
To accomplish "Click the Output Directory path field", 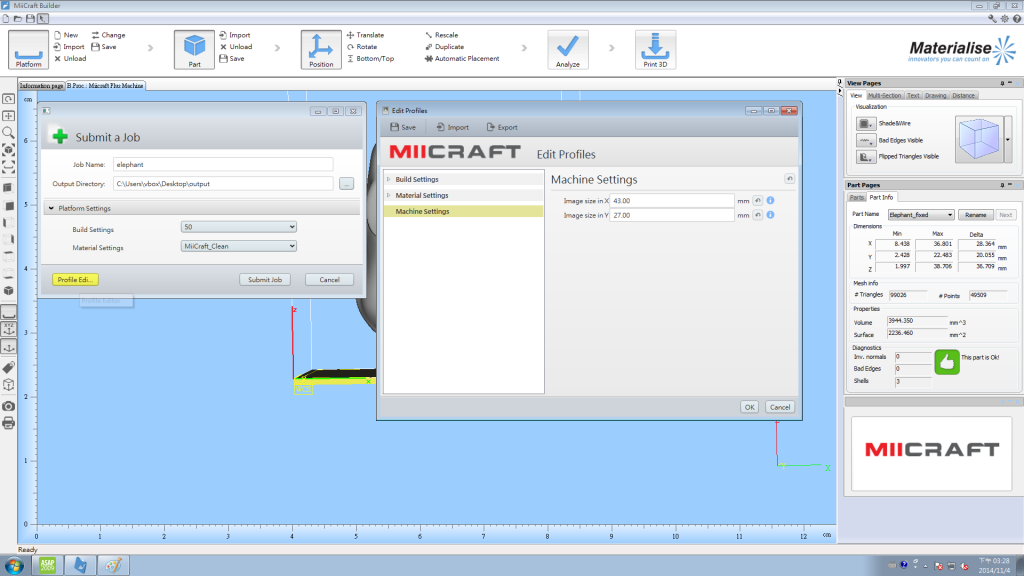I will [223, 184].
